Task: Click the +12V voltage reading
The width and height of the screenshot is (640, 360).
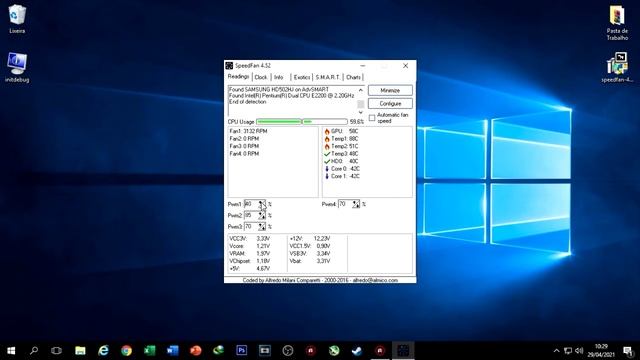Action: point(310,238)
